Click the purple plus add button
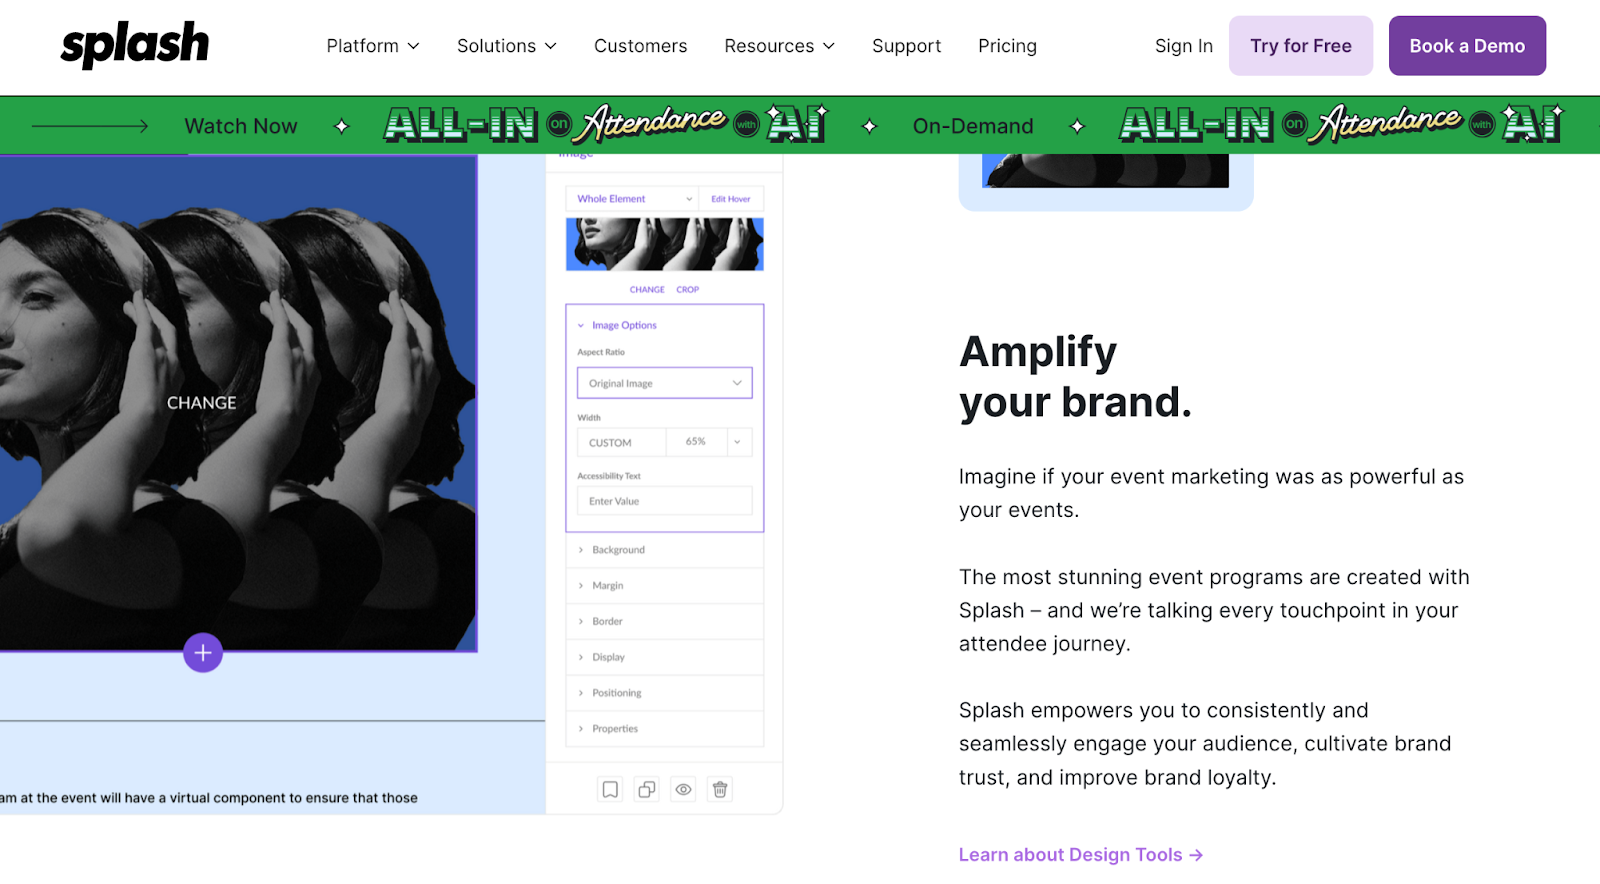 (203, 653)
